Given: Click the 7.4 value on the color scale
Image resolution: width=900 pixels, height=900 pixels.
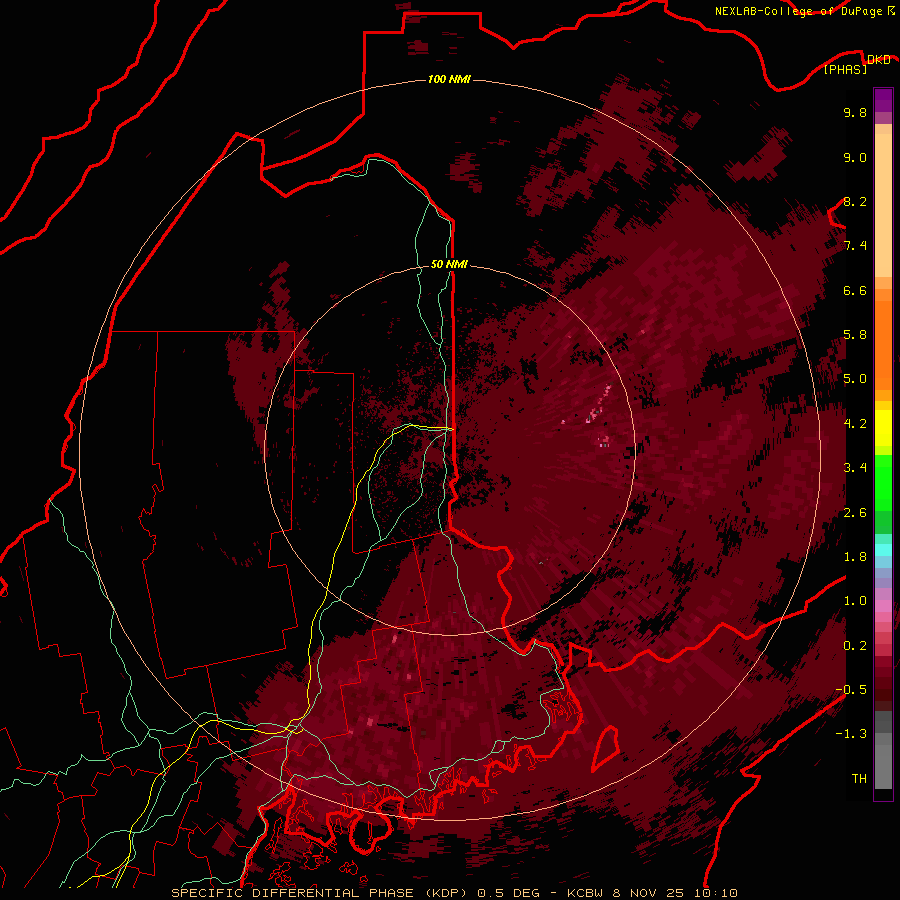Looking at the screenshot, I should tap(855, 246).
